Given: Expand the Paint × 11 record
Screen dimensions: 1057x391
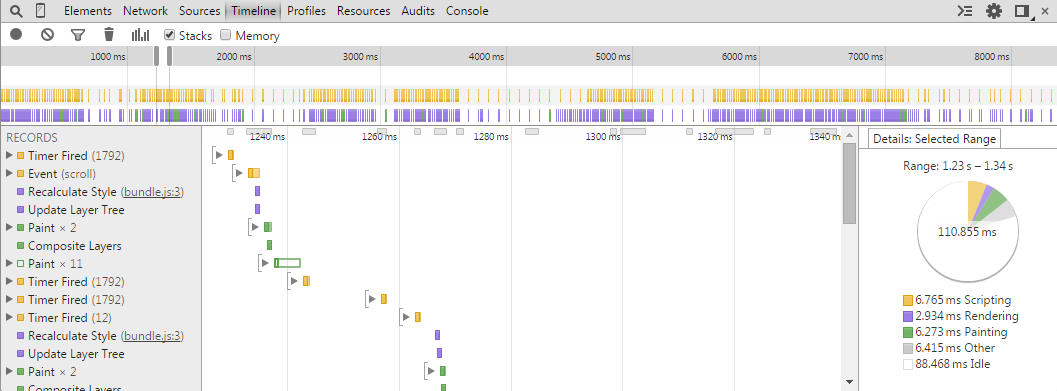Looking at the screenshot, I should [x=9, y=264].
